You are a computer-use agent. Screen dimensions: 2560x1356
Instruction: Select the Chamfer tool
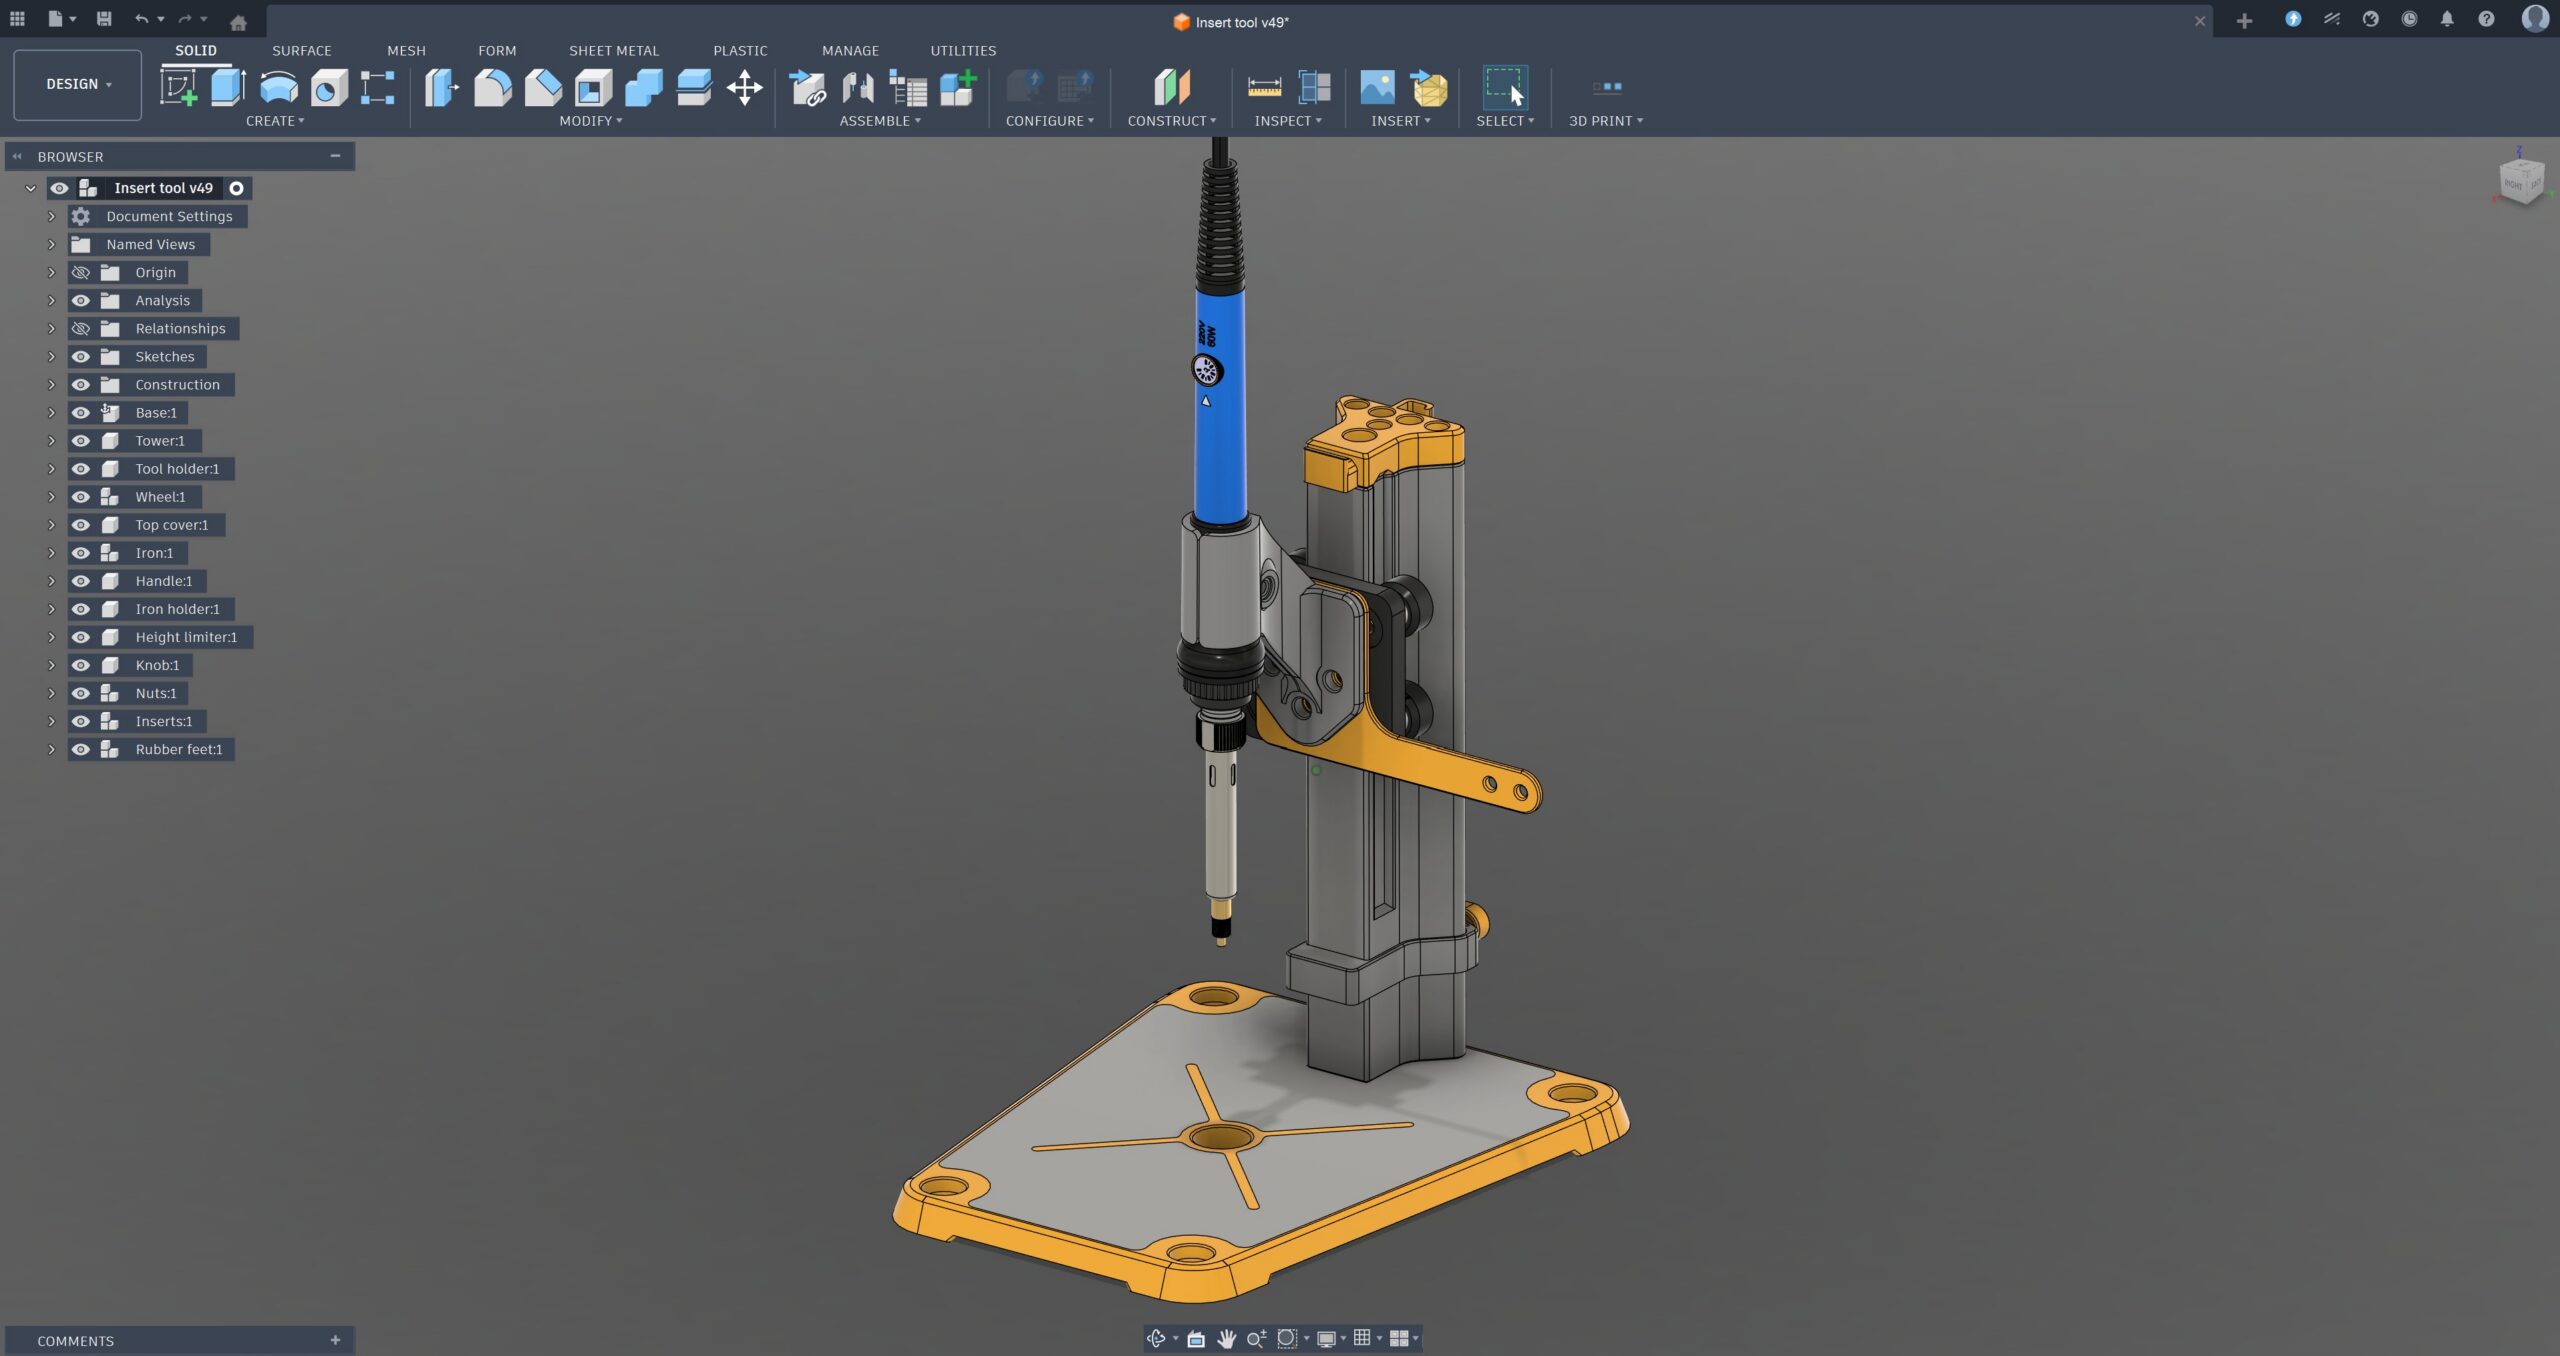[x=543, y=88]
